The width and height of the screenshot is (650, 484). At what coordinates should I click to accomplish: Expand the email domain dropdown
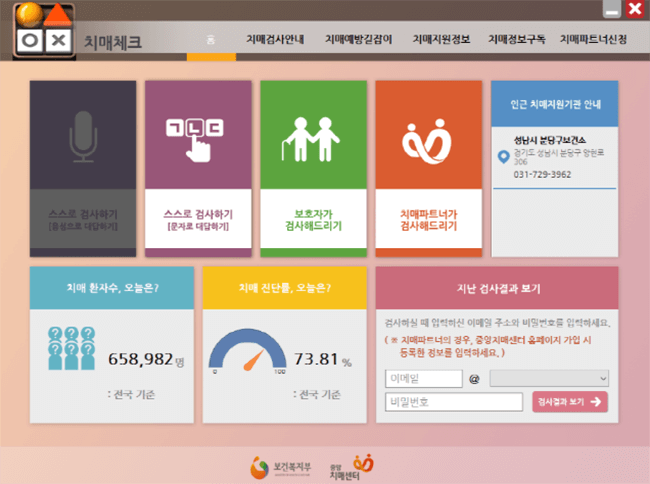pos(549,379)
